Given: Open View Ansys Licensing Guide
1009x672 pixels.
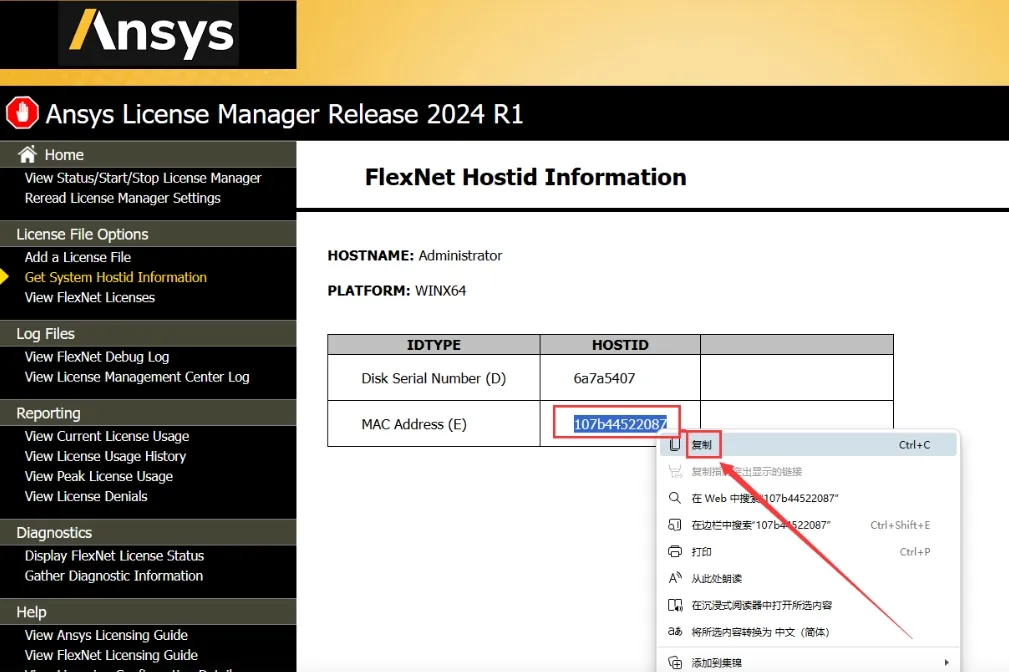Looking at the screenshot, I should [106, 635].
